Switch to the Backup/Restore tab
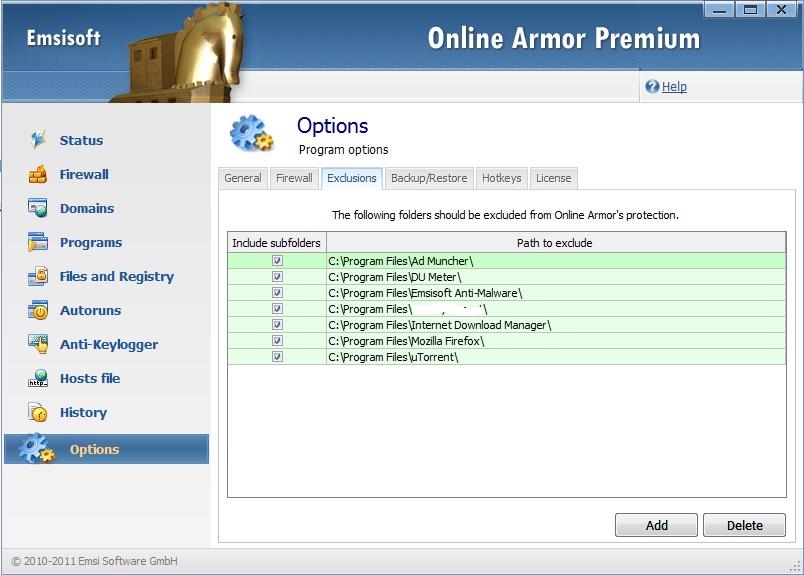Image resolution: width=804 pixels, height=575 pixels. click(x=429, y=178)
